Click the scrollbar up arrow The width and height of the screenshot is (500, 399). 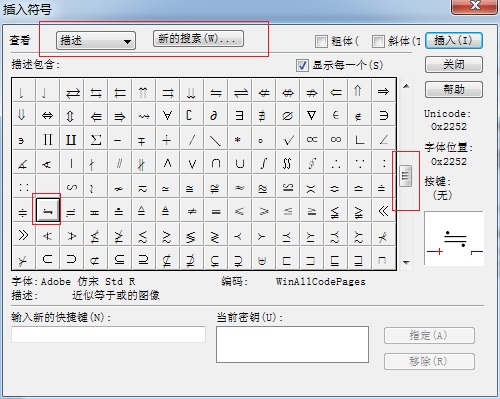(406, 86)
